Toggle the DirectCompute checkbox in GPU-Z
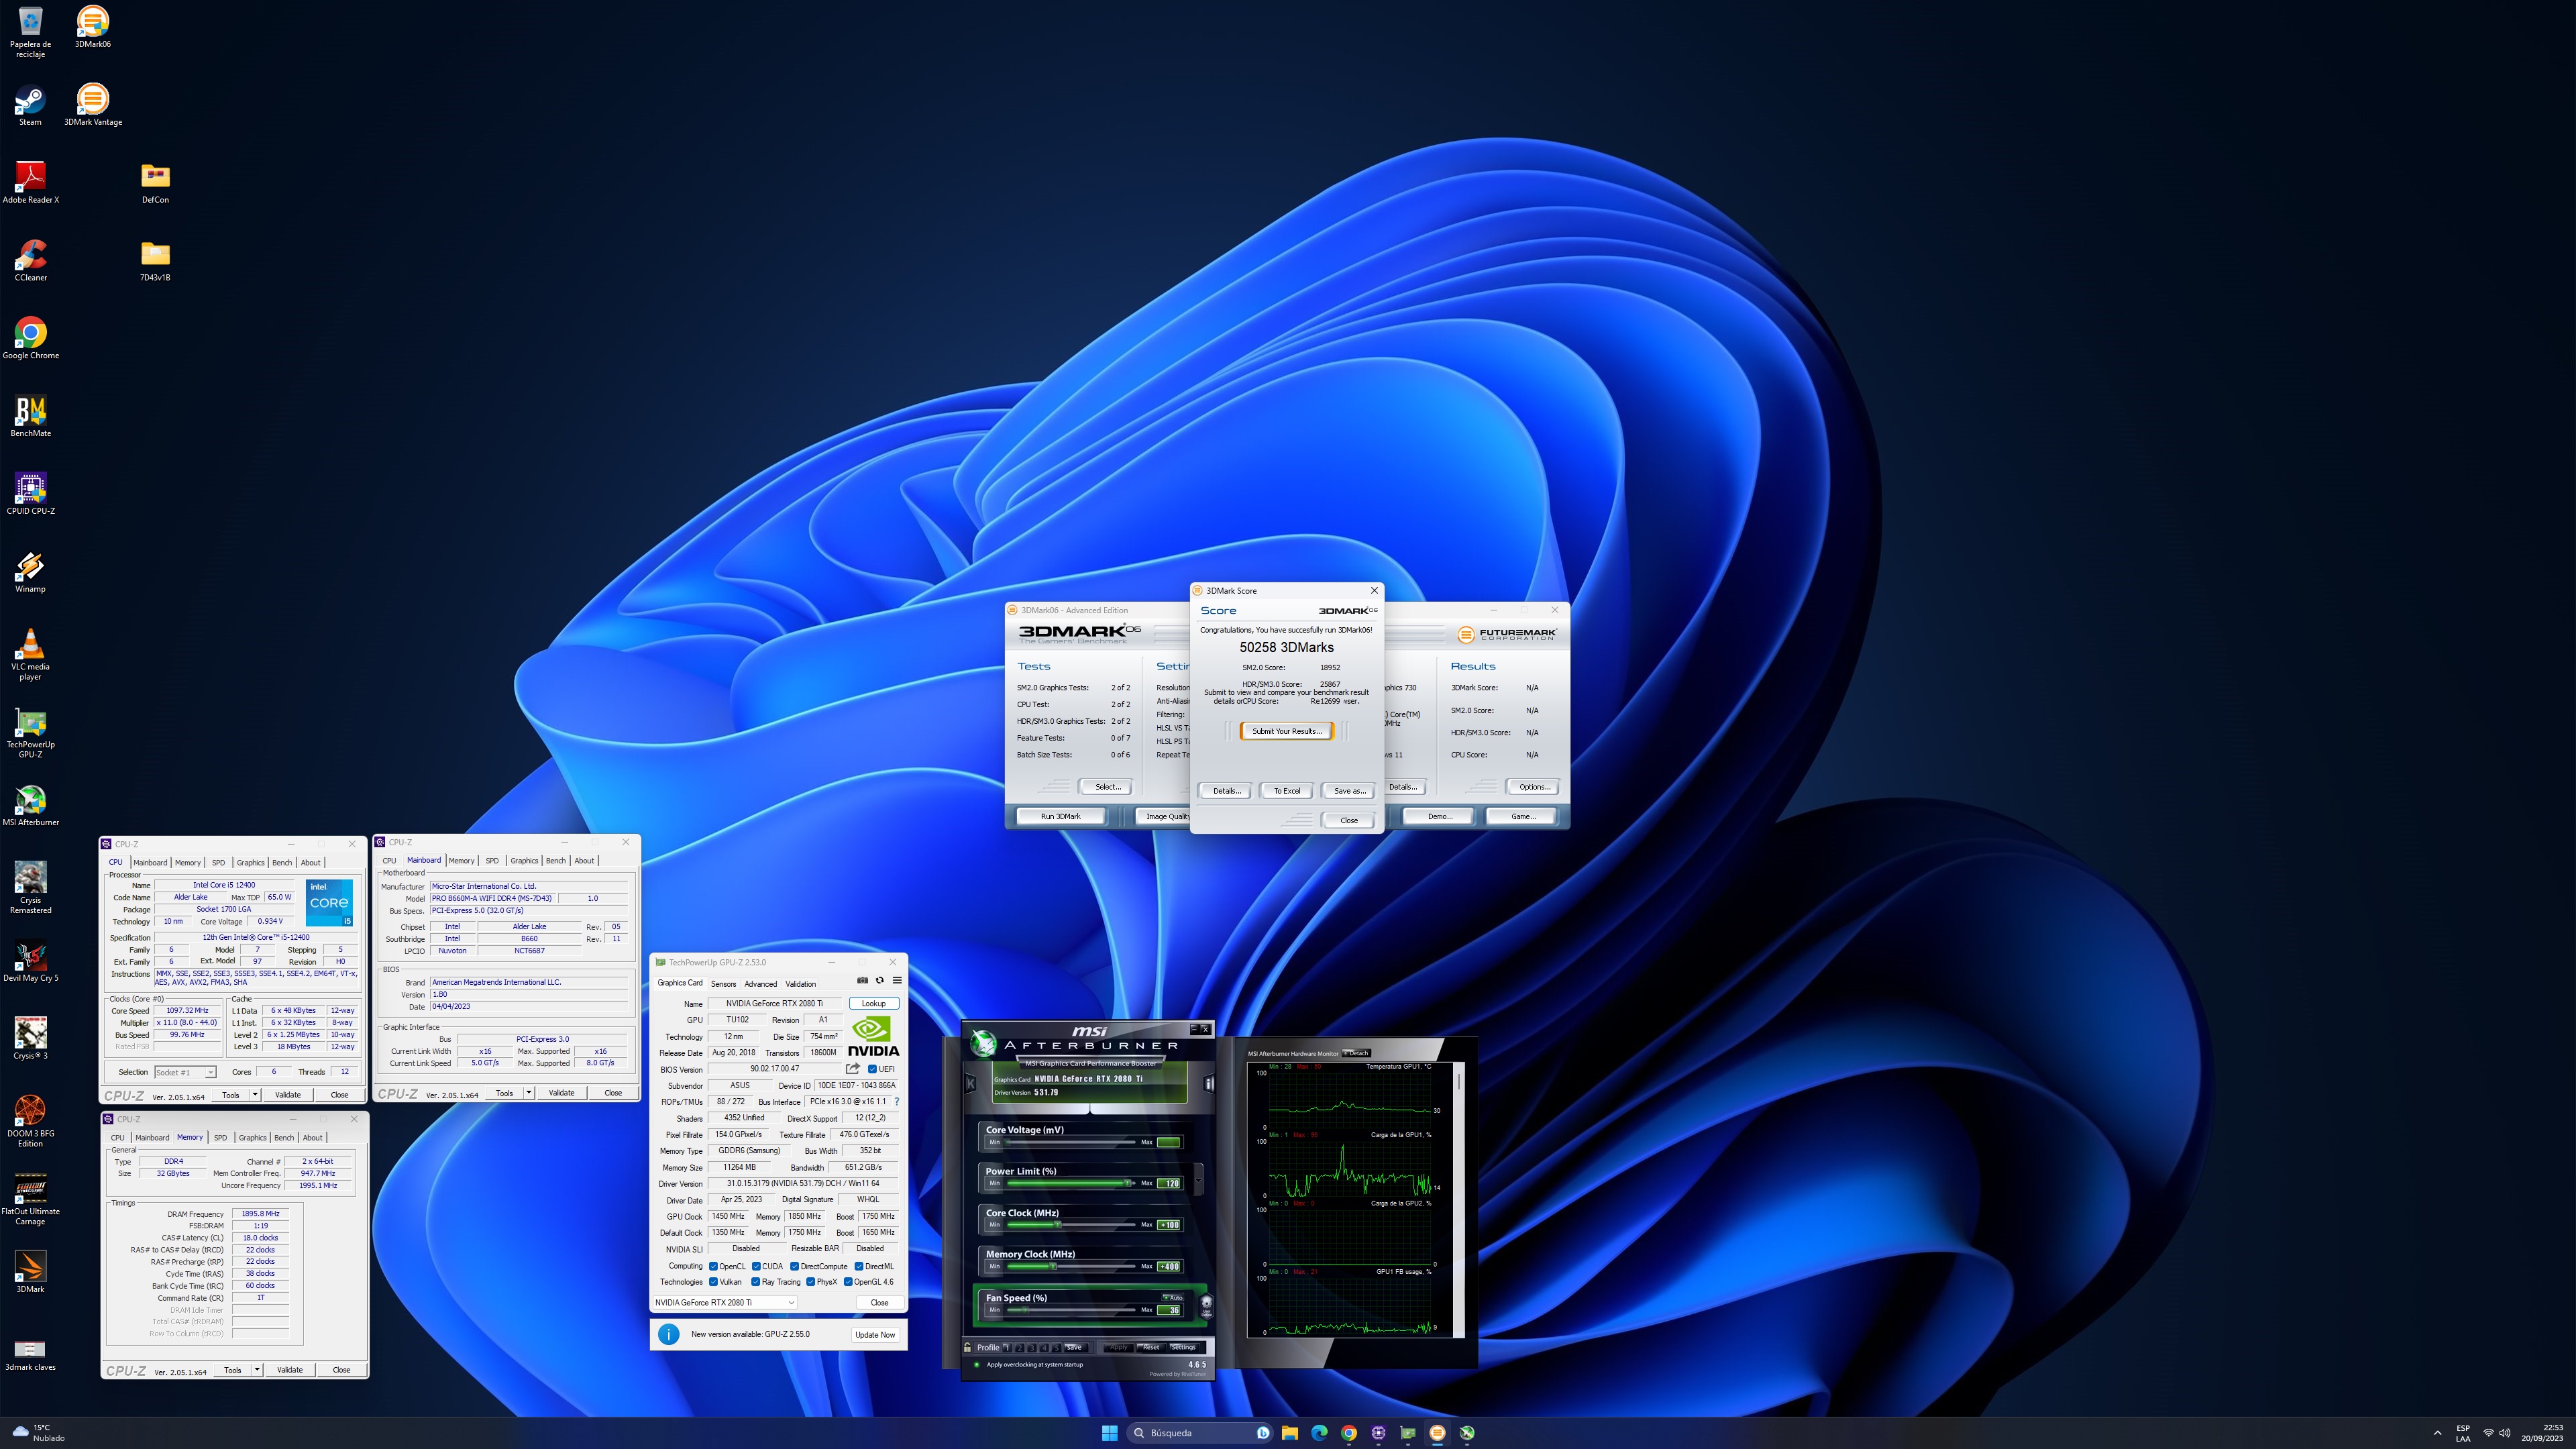Image resolution: width=2576 pixels, height=1449 pixels. [x=794, y=1266]
